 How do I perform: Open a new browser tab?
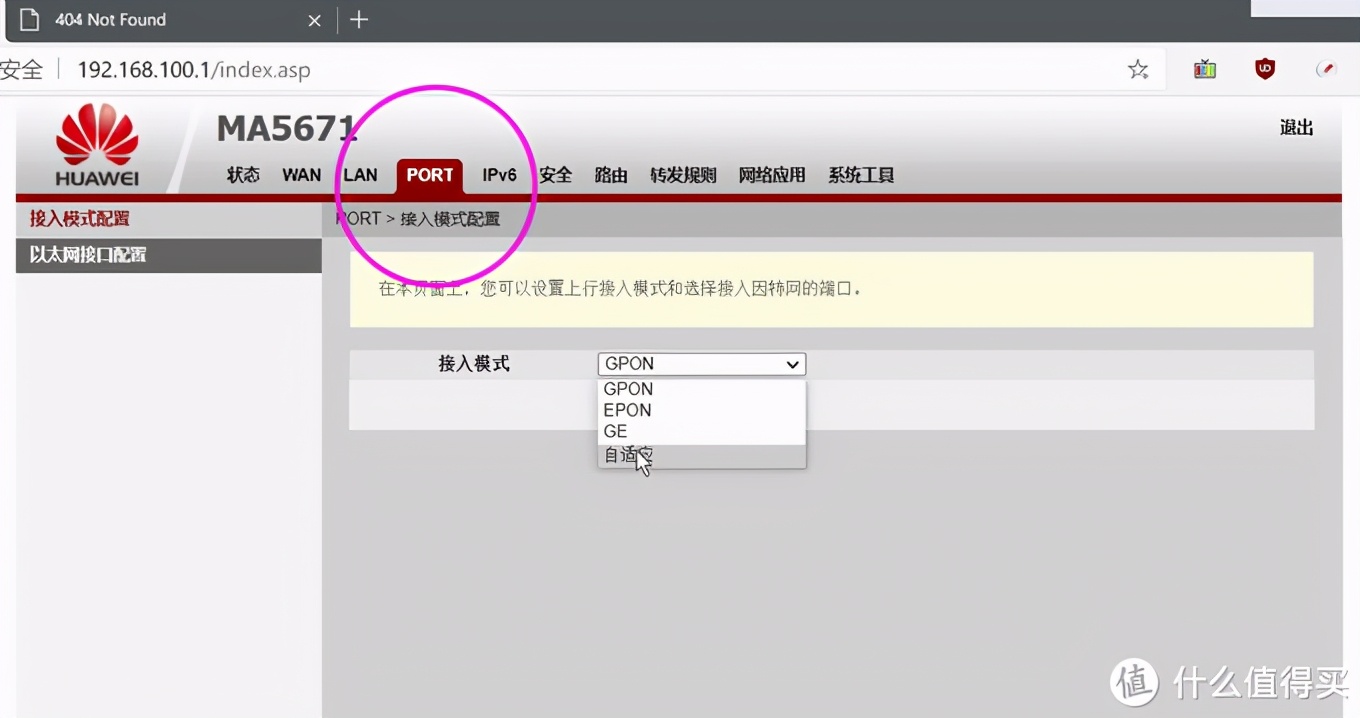[359, 19]
